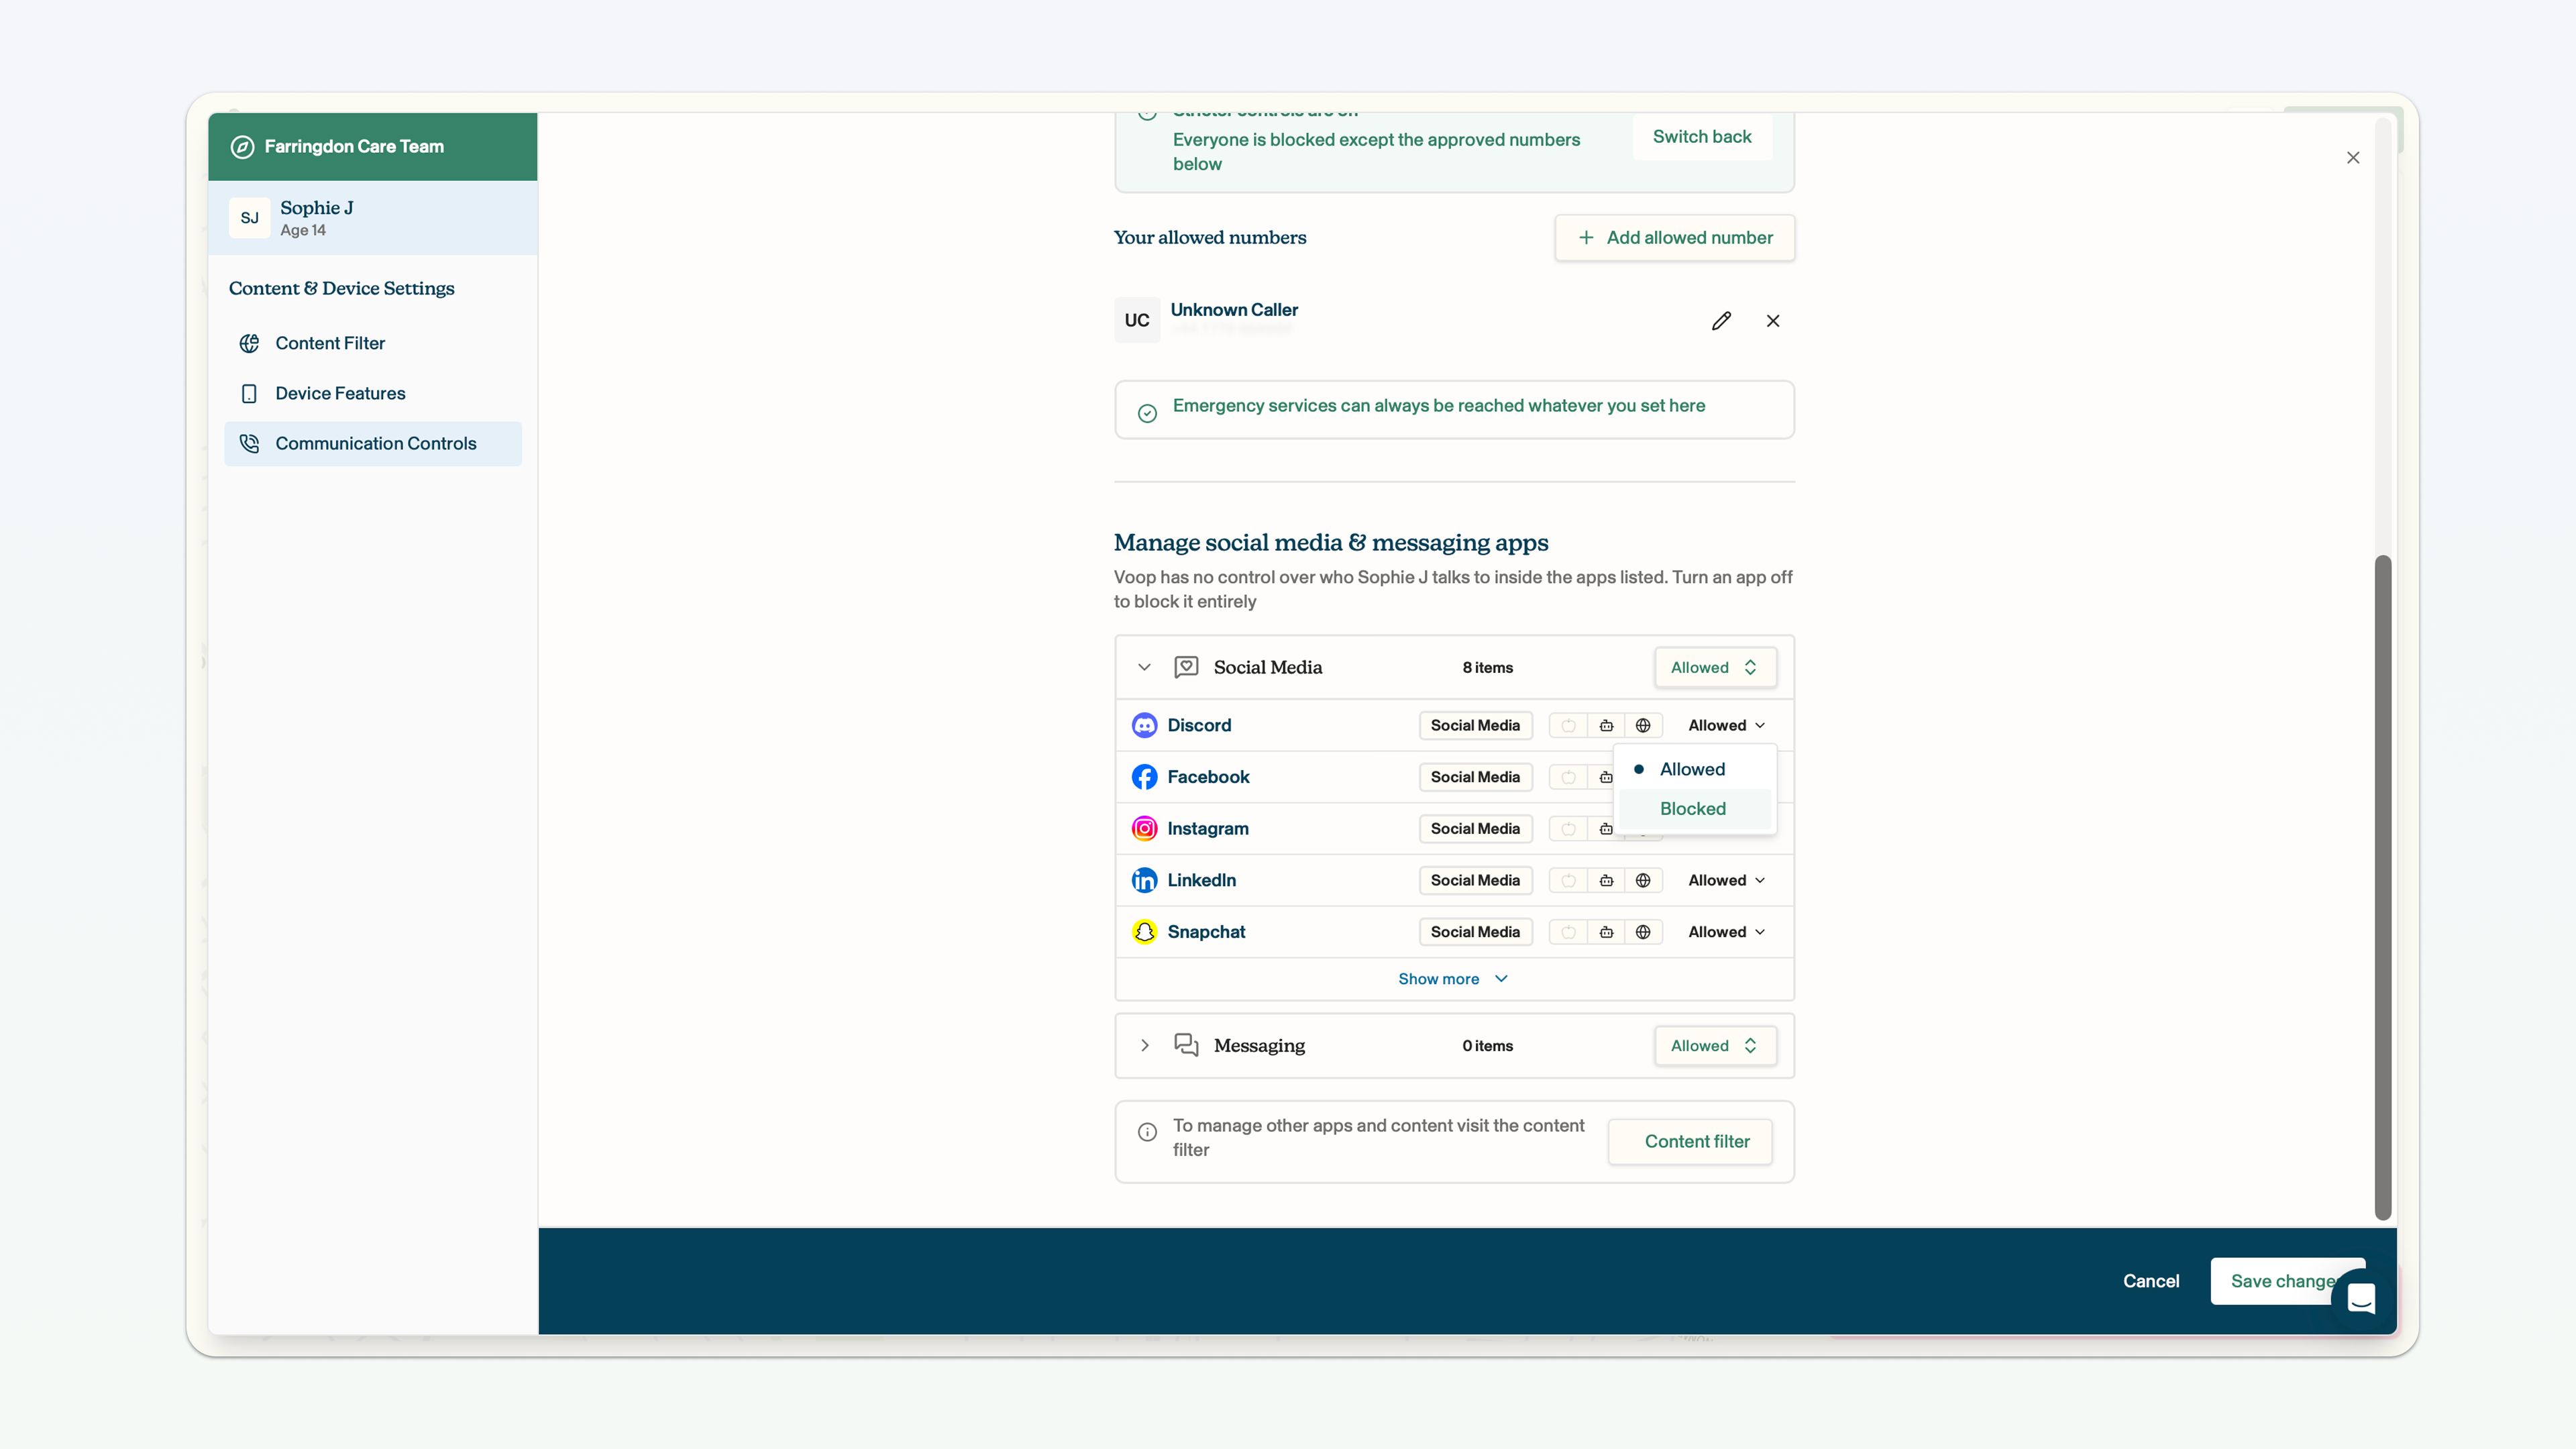Select the Allowed option in Discord dropdown
The image size is (2576, 1449).
(x=1695, y=770)
